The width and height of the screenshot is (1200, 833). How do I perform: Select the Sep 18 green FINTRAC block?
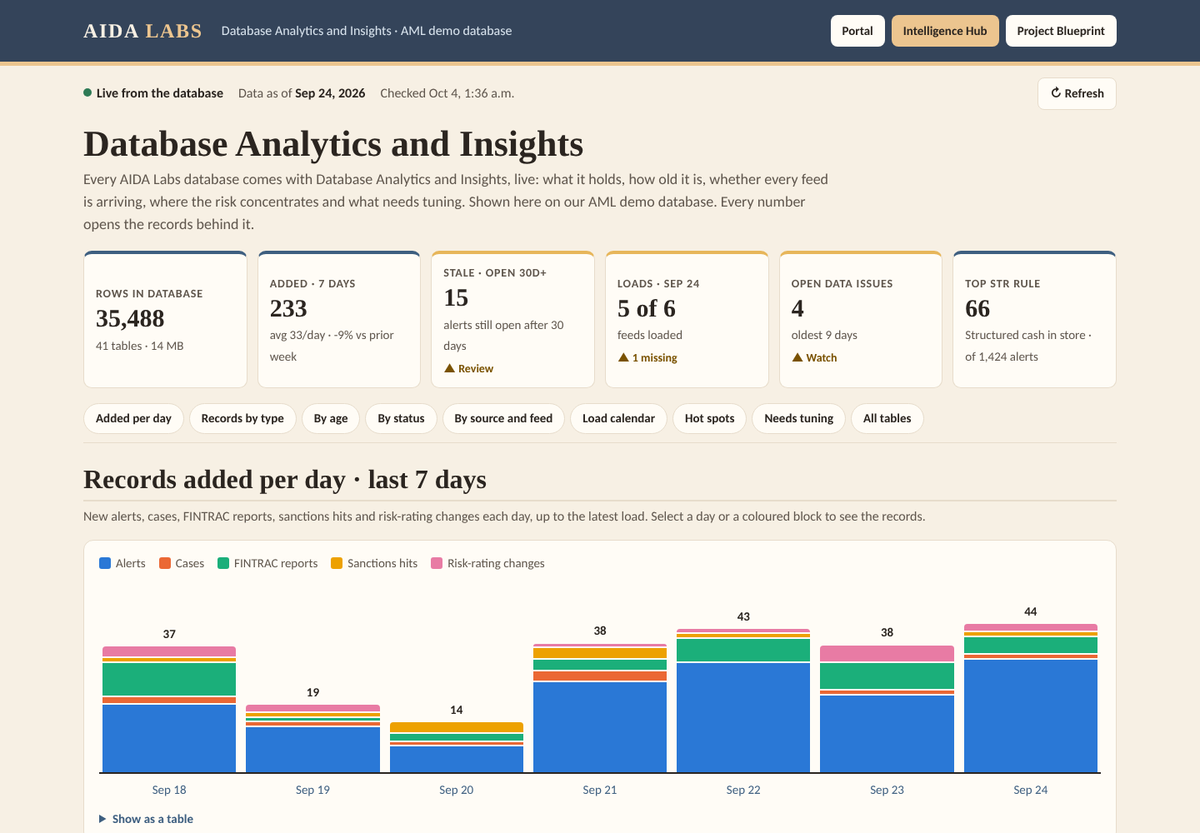[x=169, y=679]
